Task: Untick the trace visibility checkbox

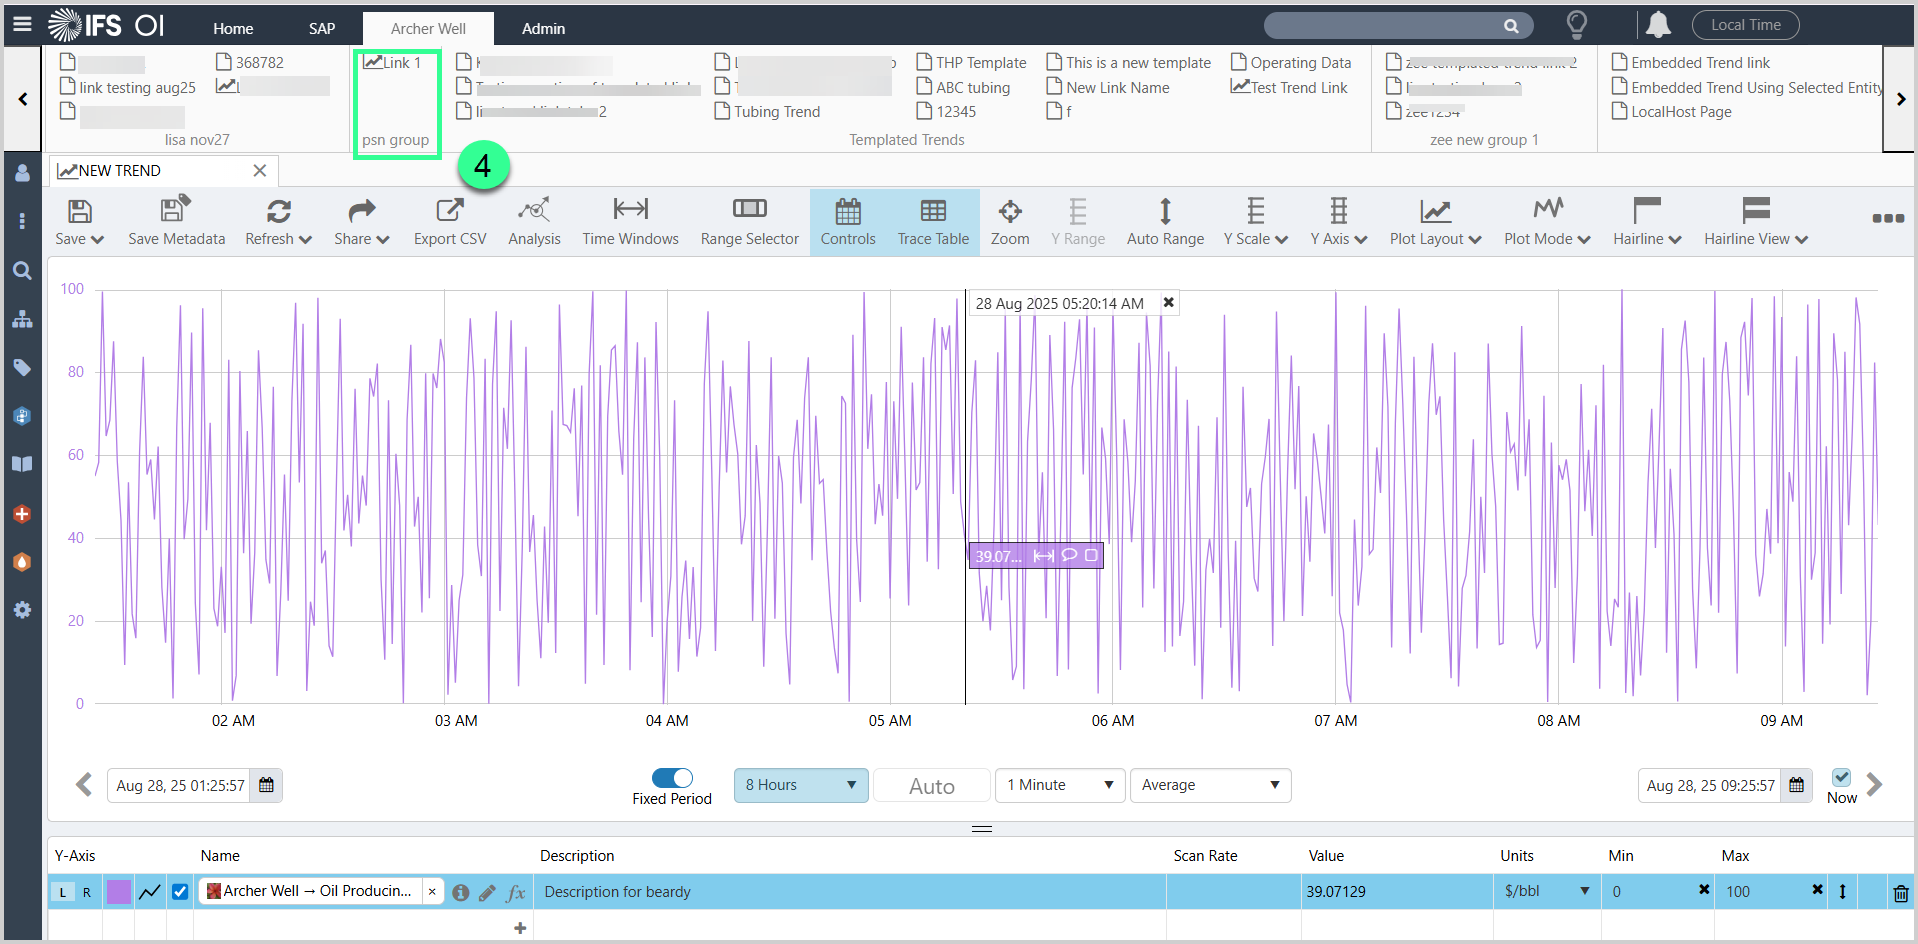Action: coord(180,892)
